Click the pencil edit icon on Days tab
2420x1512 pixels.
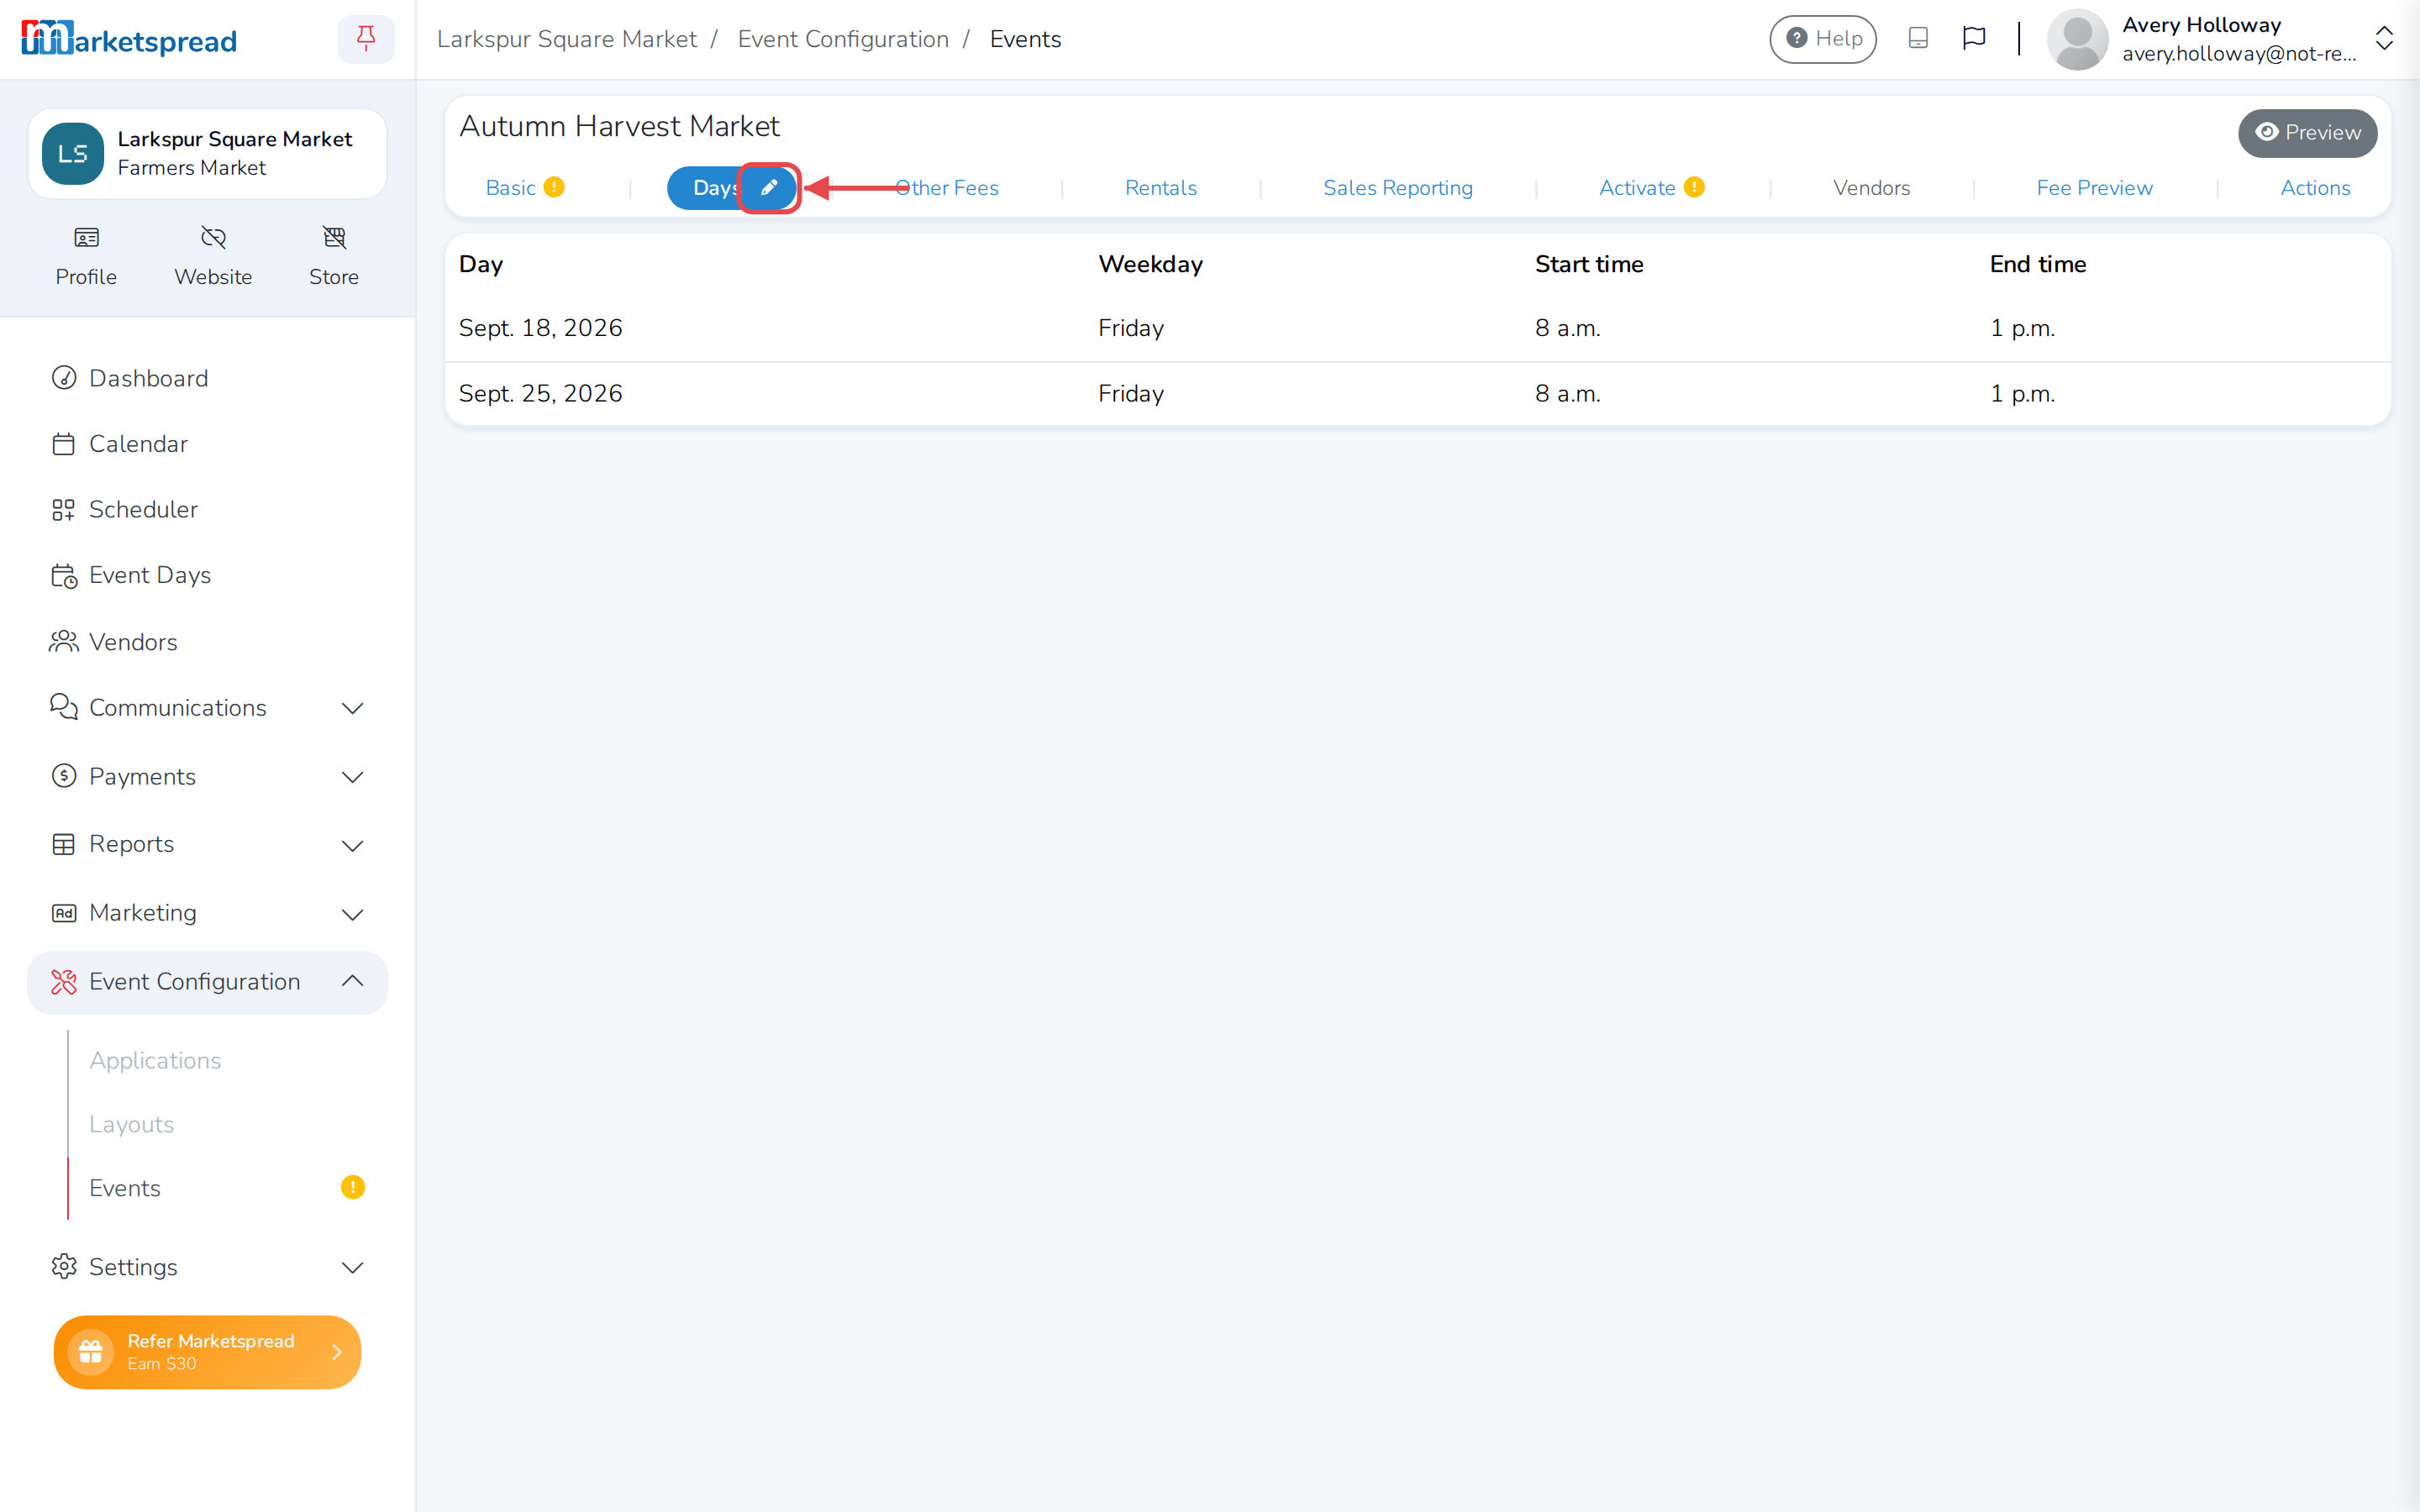pos(769,188)
